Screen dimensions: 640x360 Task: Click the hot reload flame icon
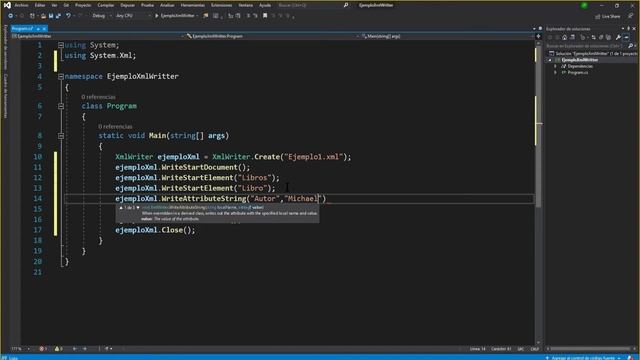[206, 16]
